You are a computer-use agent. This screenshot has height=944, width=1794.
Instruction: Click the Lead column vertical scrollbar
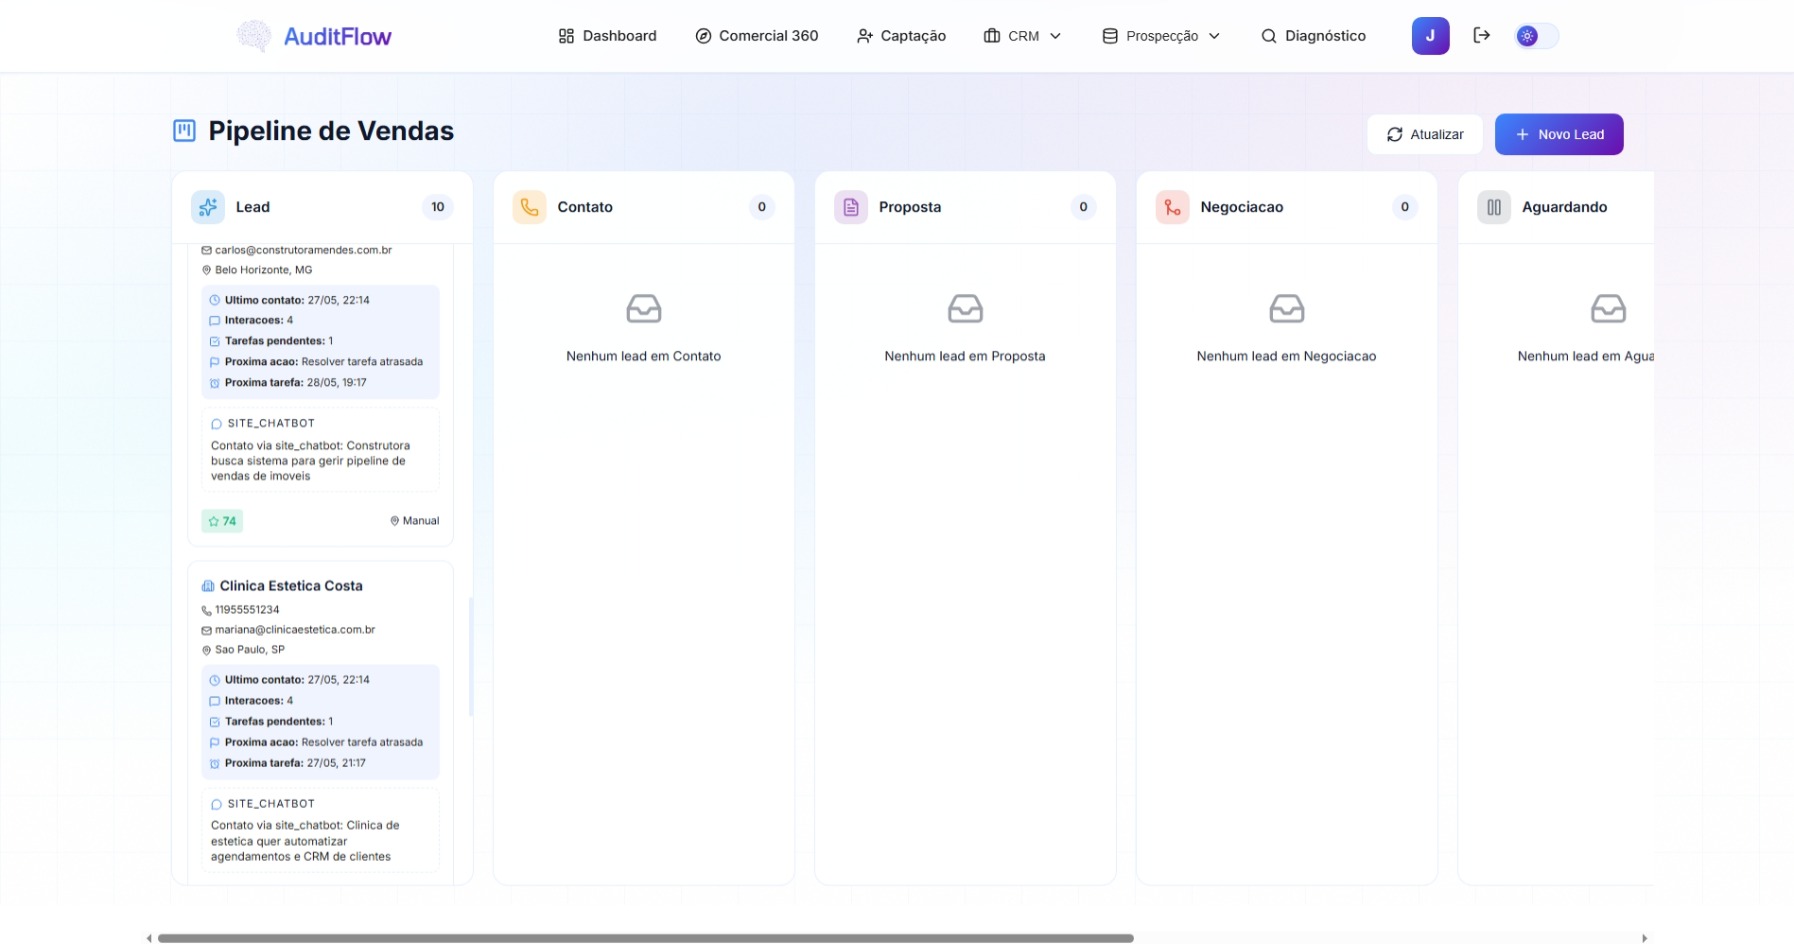tap(470, 657)
